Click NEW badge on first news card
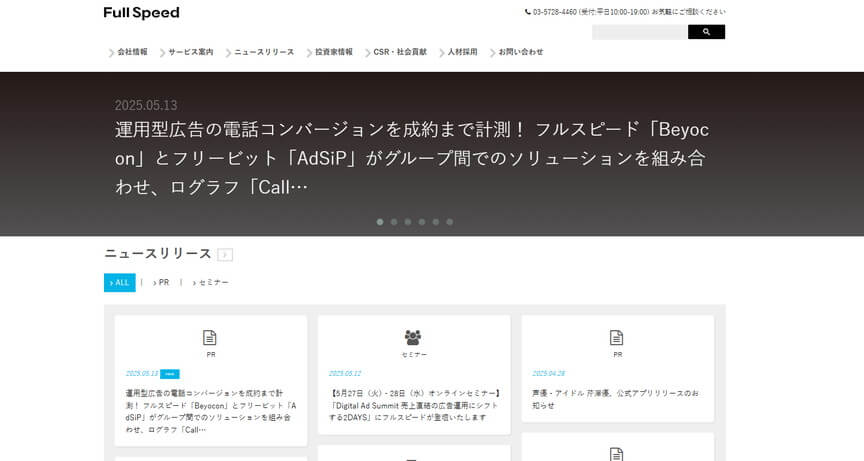 (x=170, y=374)
